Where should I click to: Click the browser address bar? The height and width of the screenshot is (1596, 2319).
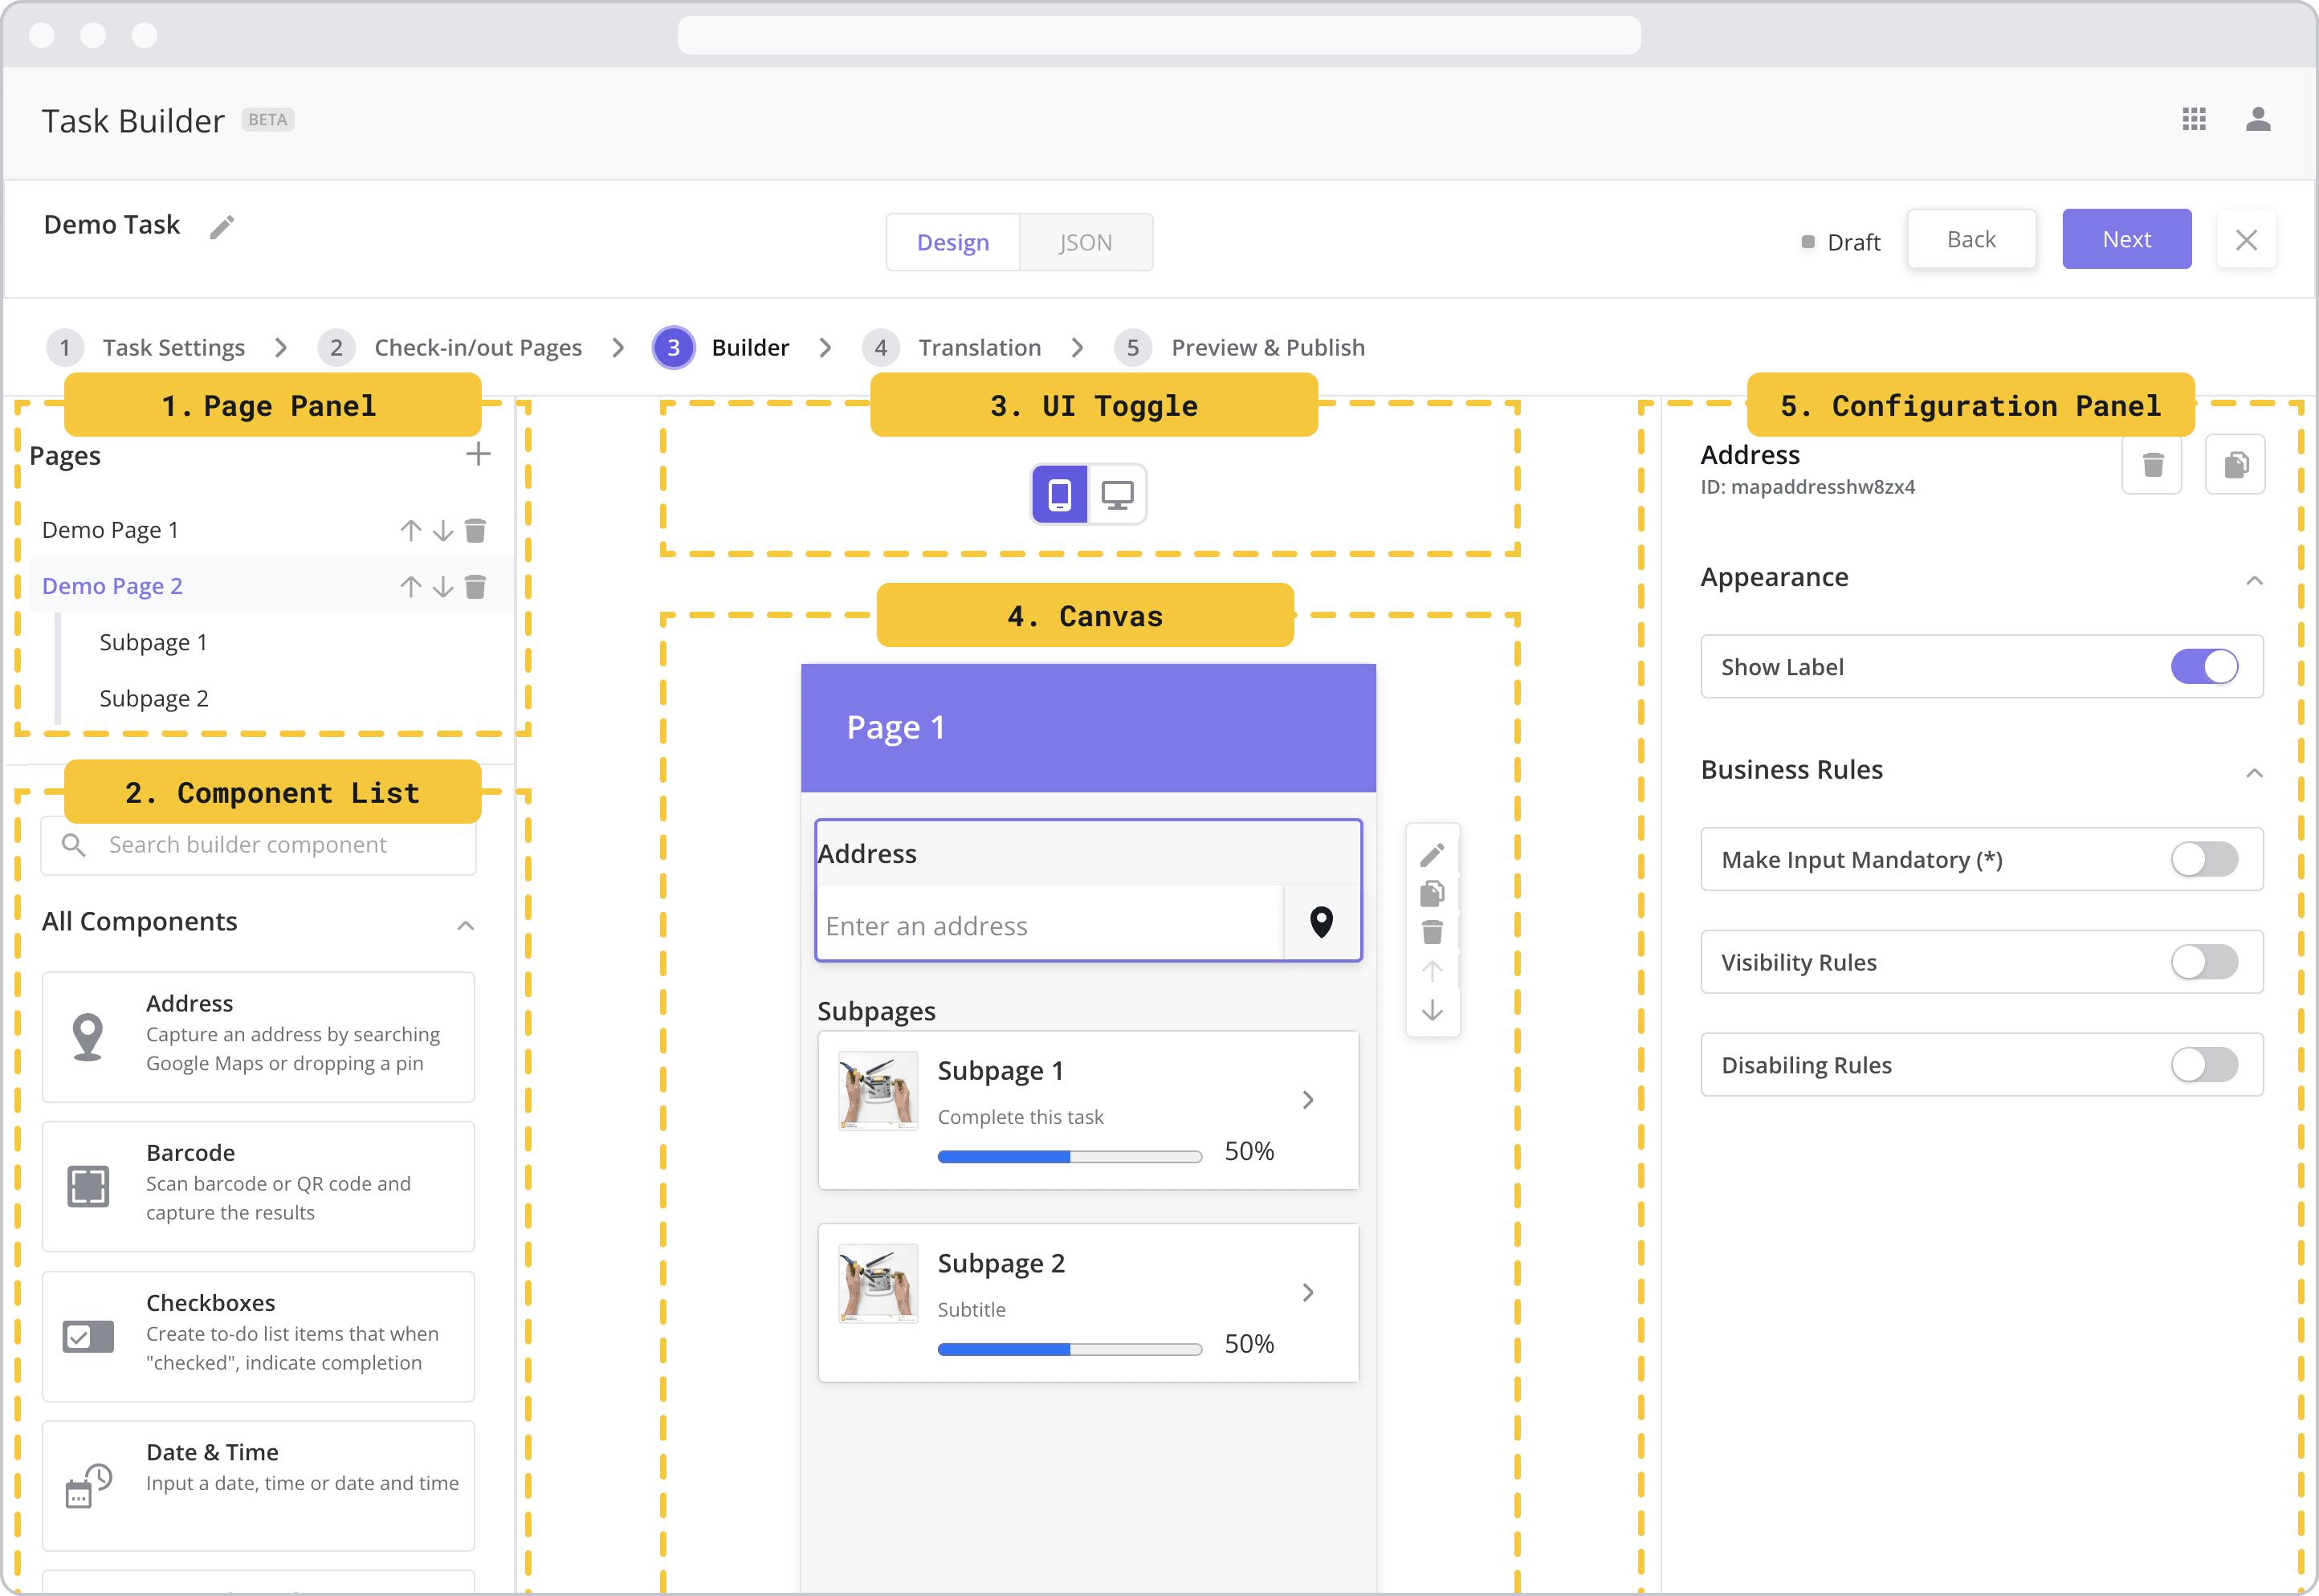(1159, 35)
